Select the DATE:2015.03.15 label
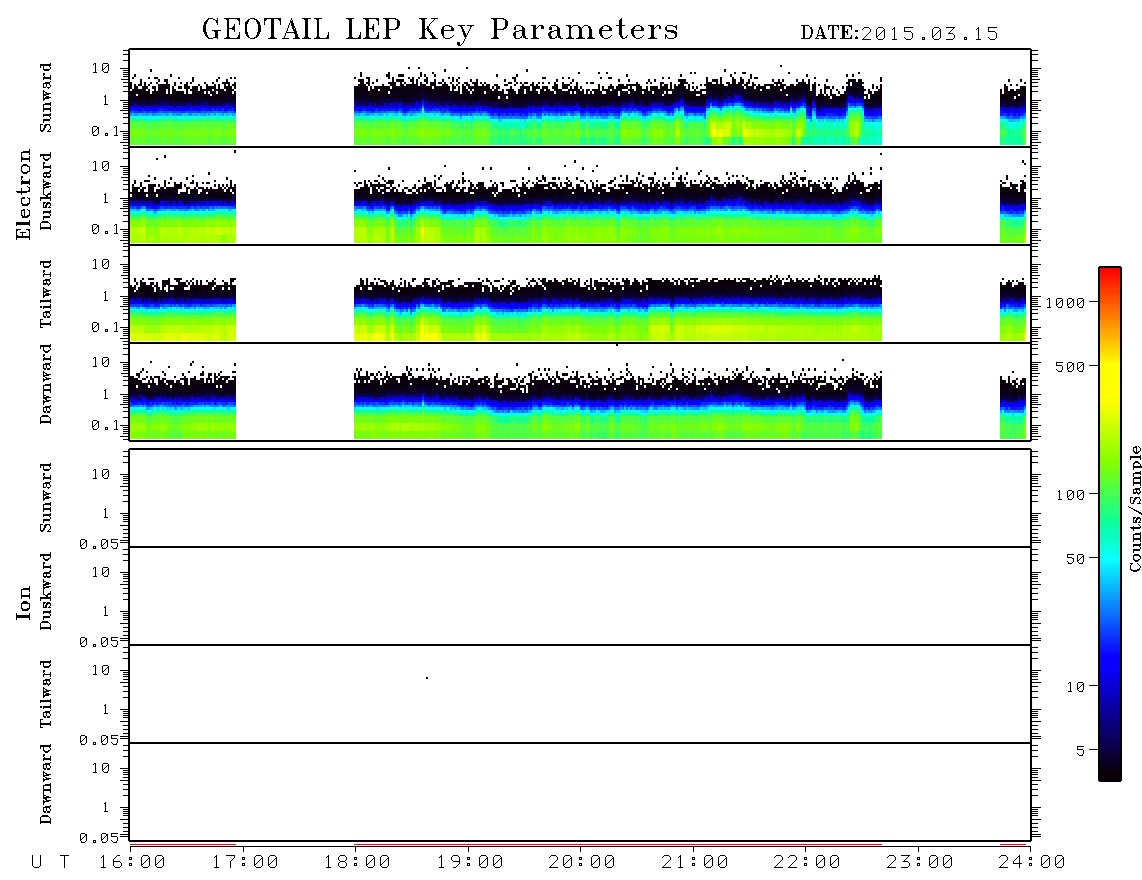Viewport: 1142px width, 880px height. coord(899,34)
